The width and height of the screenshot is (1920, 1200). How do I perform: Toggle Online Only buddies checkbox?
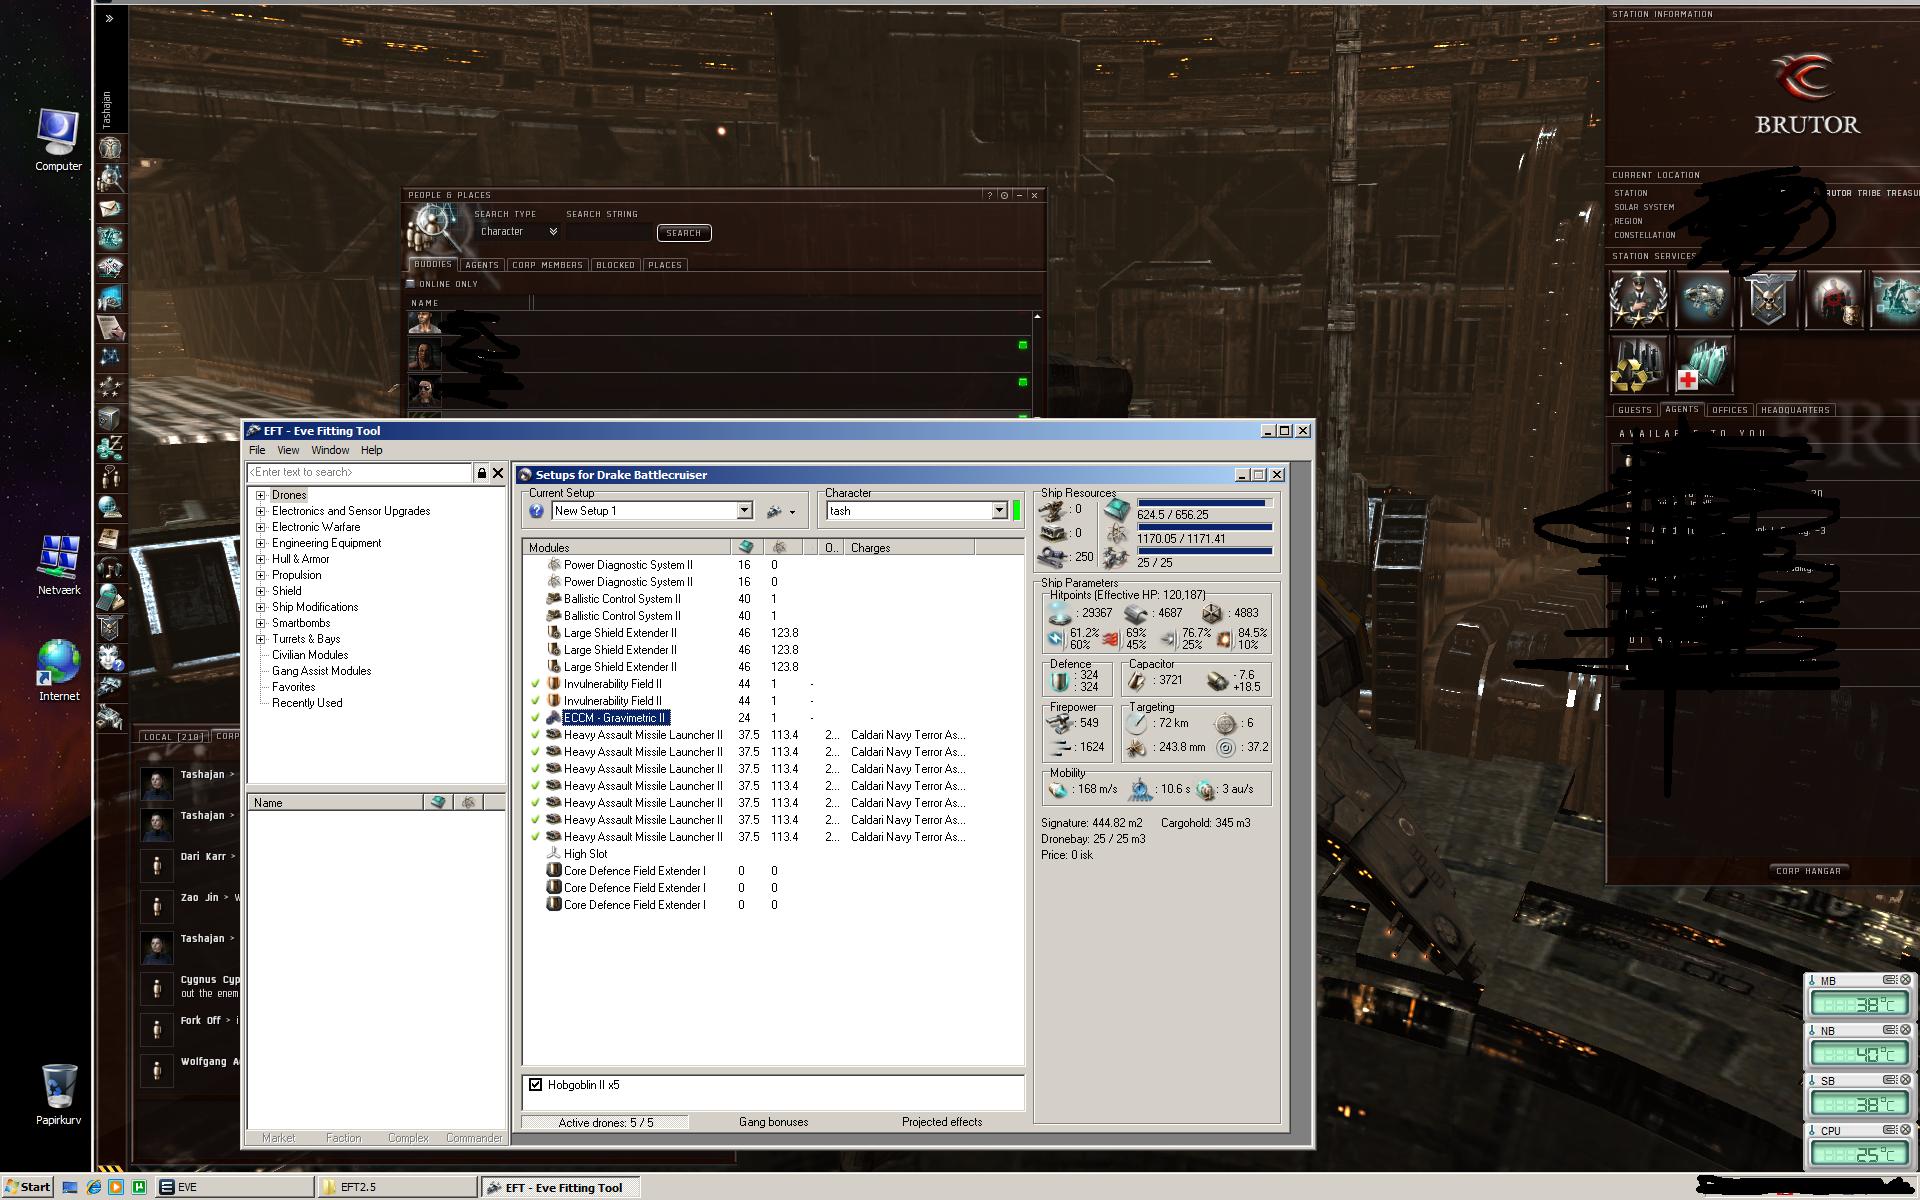click(x=410, y=284)
